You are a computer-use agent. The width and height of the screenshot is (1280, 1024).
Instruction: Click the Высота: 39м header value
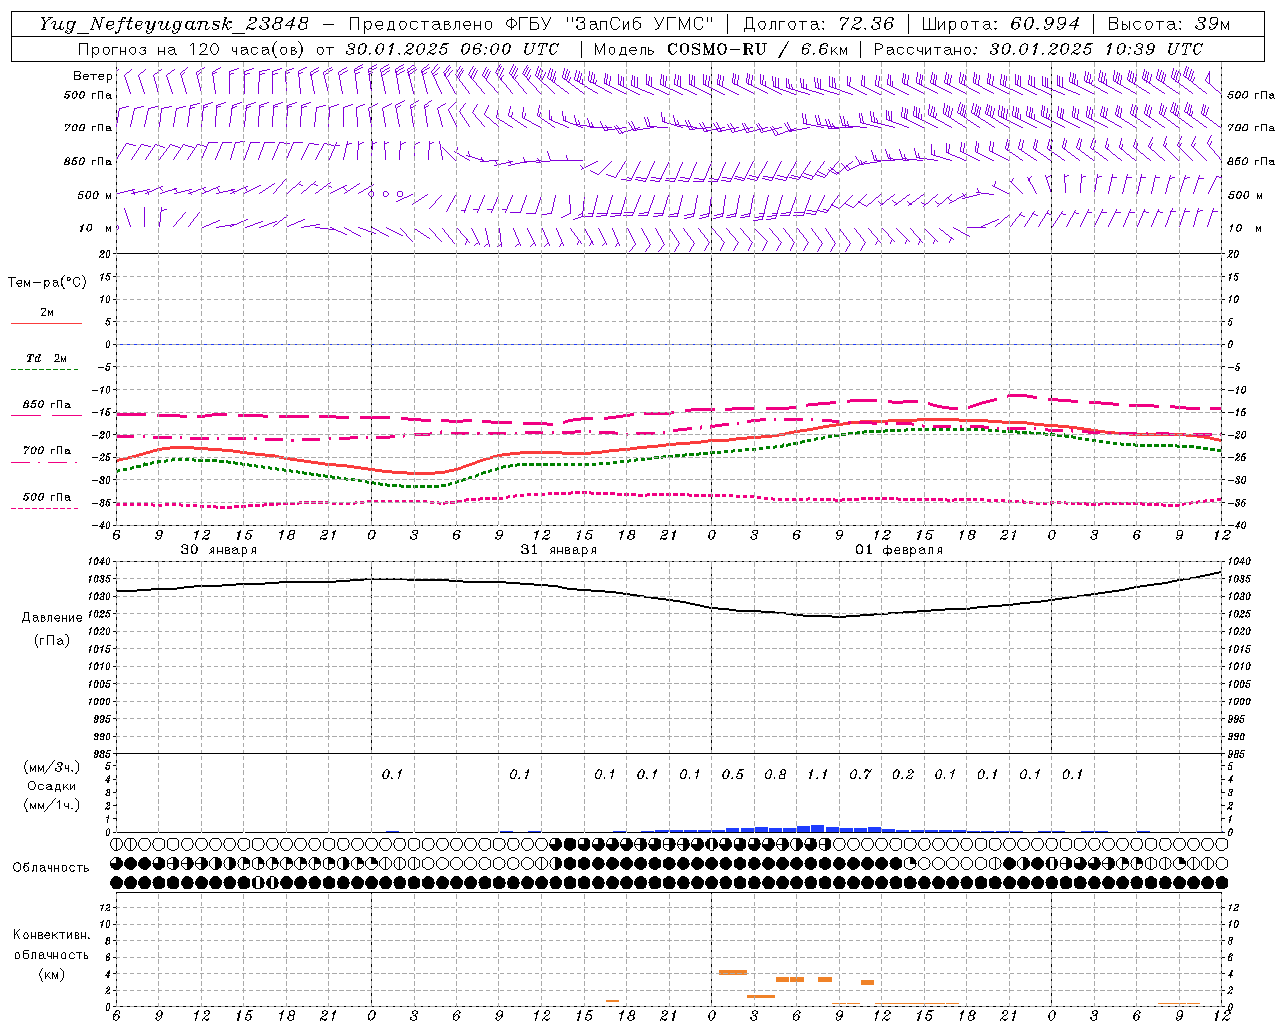1169,24
